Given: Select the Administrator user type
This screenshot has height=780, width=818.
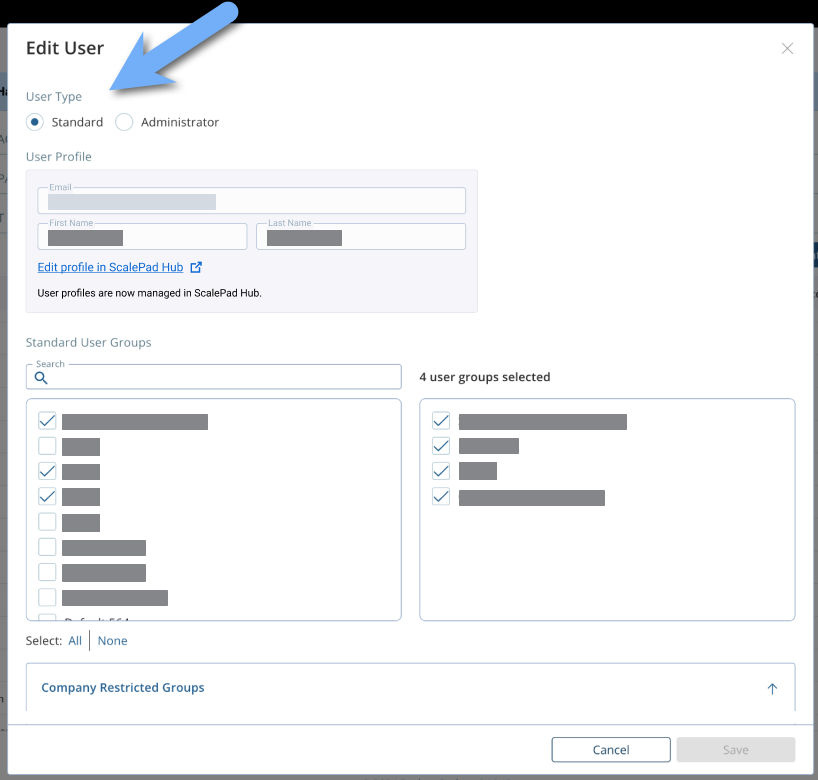Looking at the screenshot, I should click(x=124, y=122).
